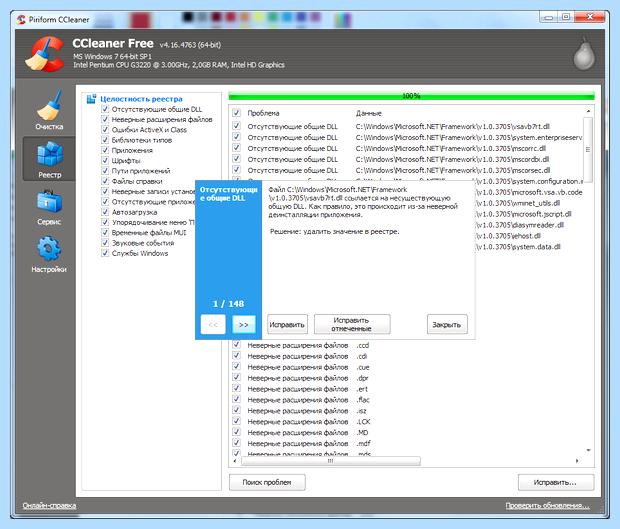Uncheck the mscorrc.dll result row
Viewport: 620px width, 529px height.
click(x=236, y=148)
